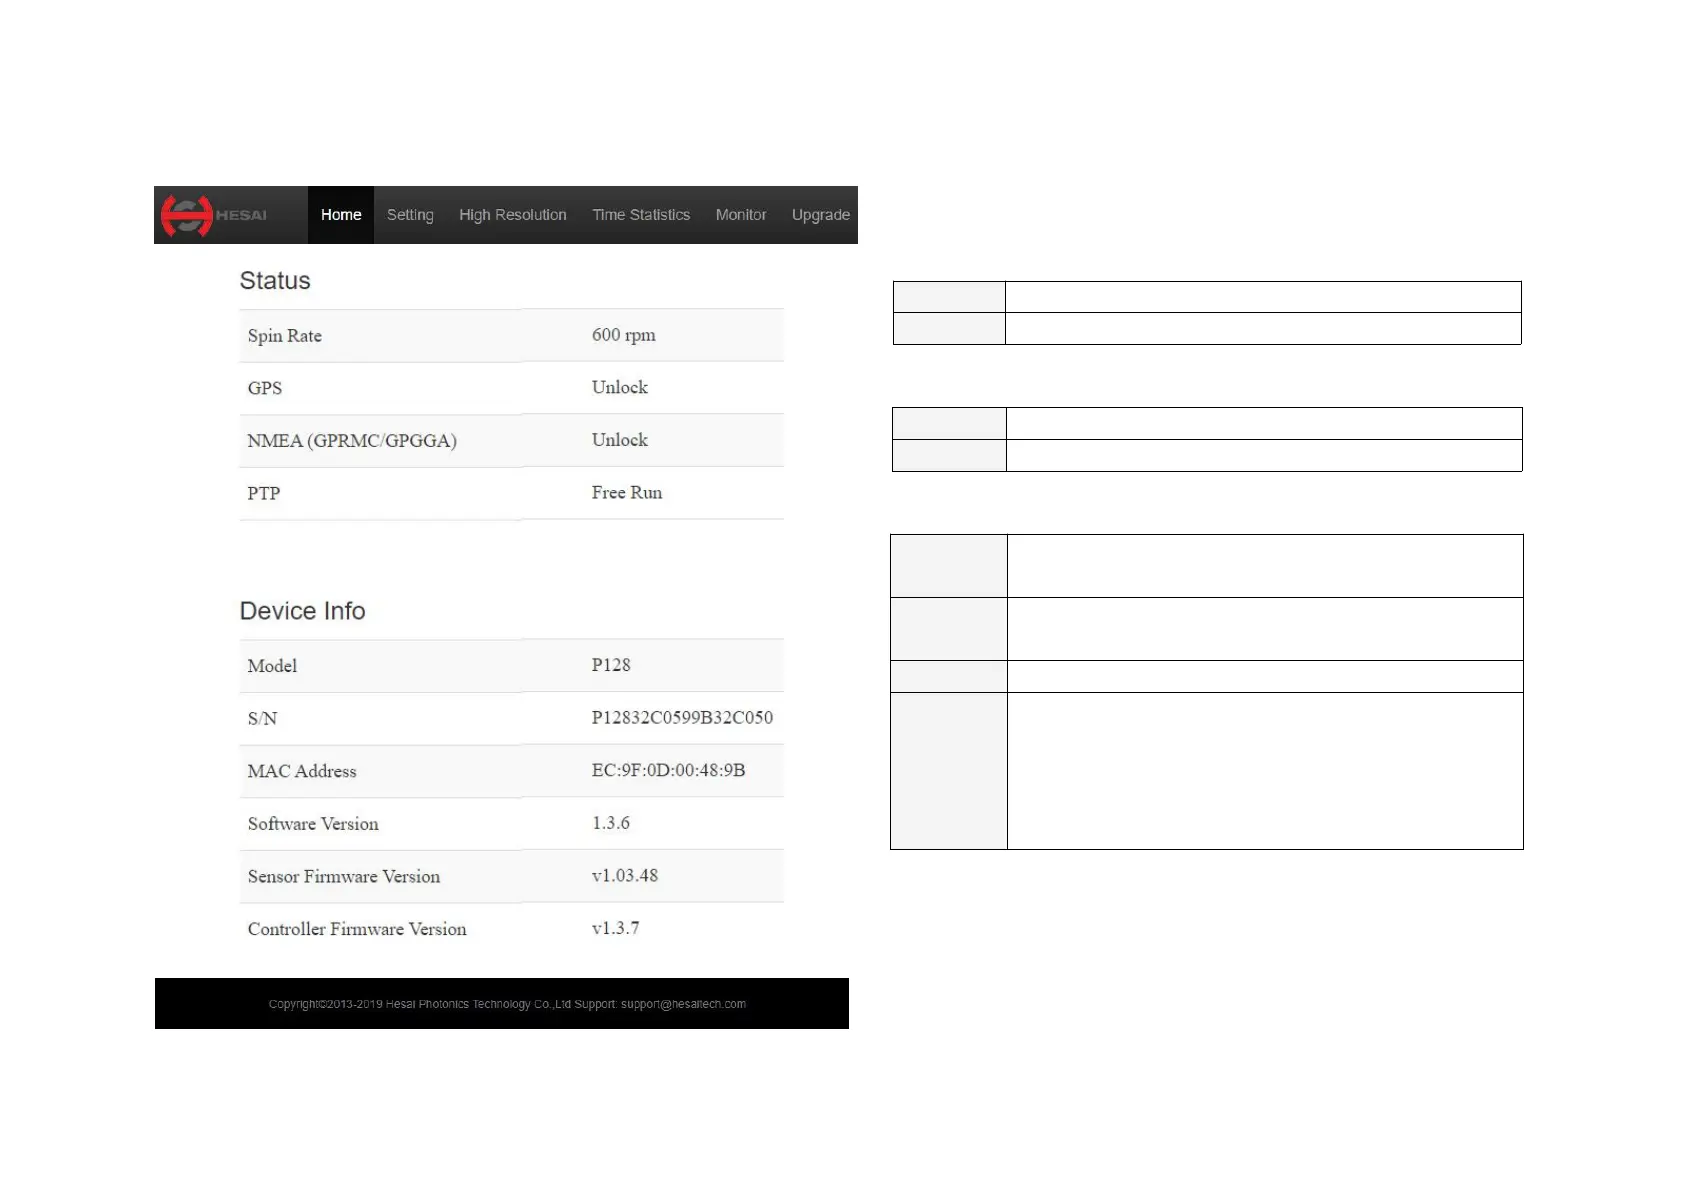The height and width of the screenshot is (1191, 1684).
Task: Open the High Resolution tab
Action: pyautogui.click(x=513, y=215)
